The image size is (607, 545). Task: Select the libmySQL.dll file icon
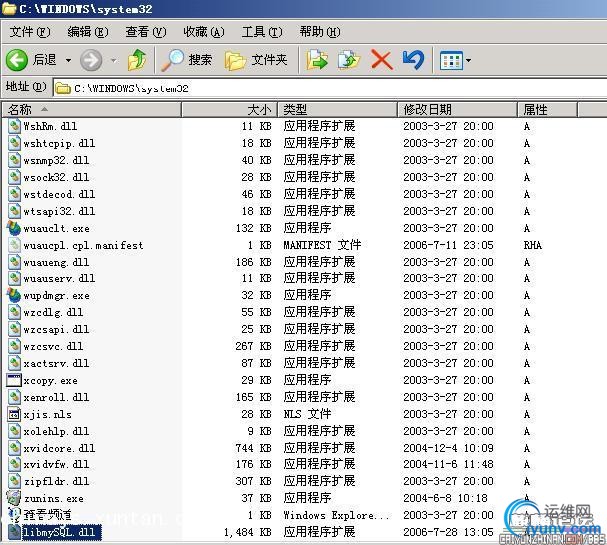(14, 532)
